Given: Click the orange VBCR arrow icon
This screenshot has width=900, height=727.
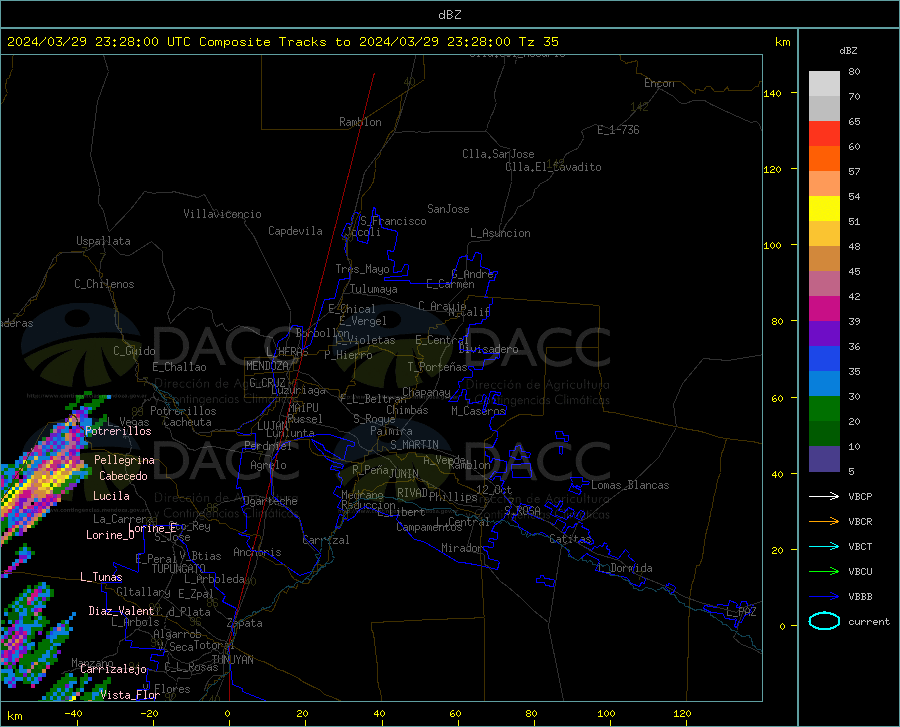Looking at the screenshot, I should click(824, 521).
